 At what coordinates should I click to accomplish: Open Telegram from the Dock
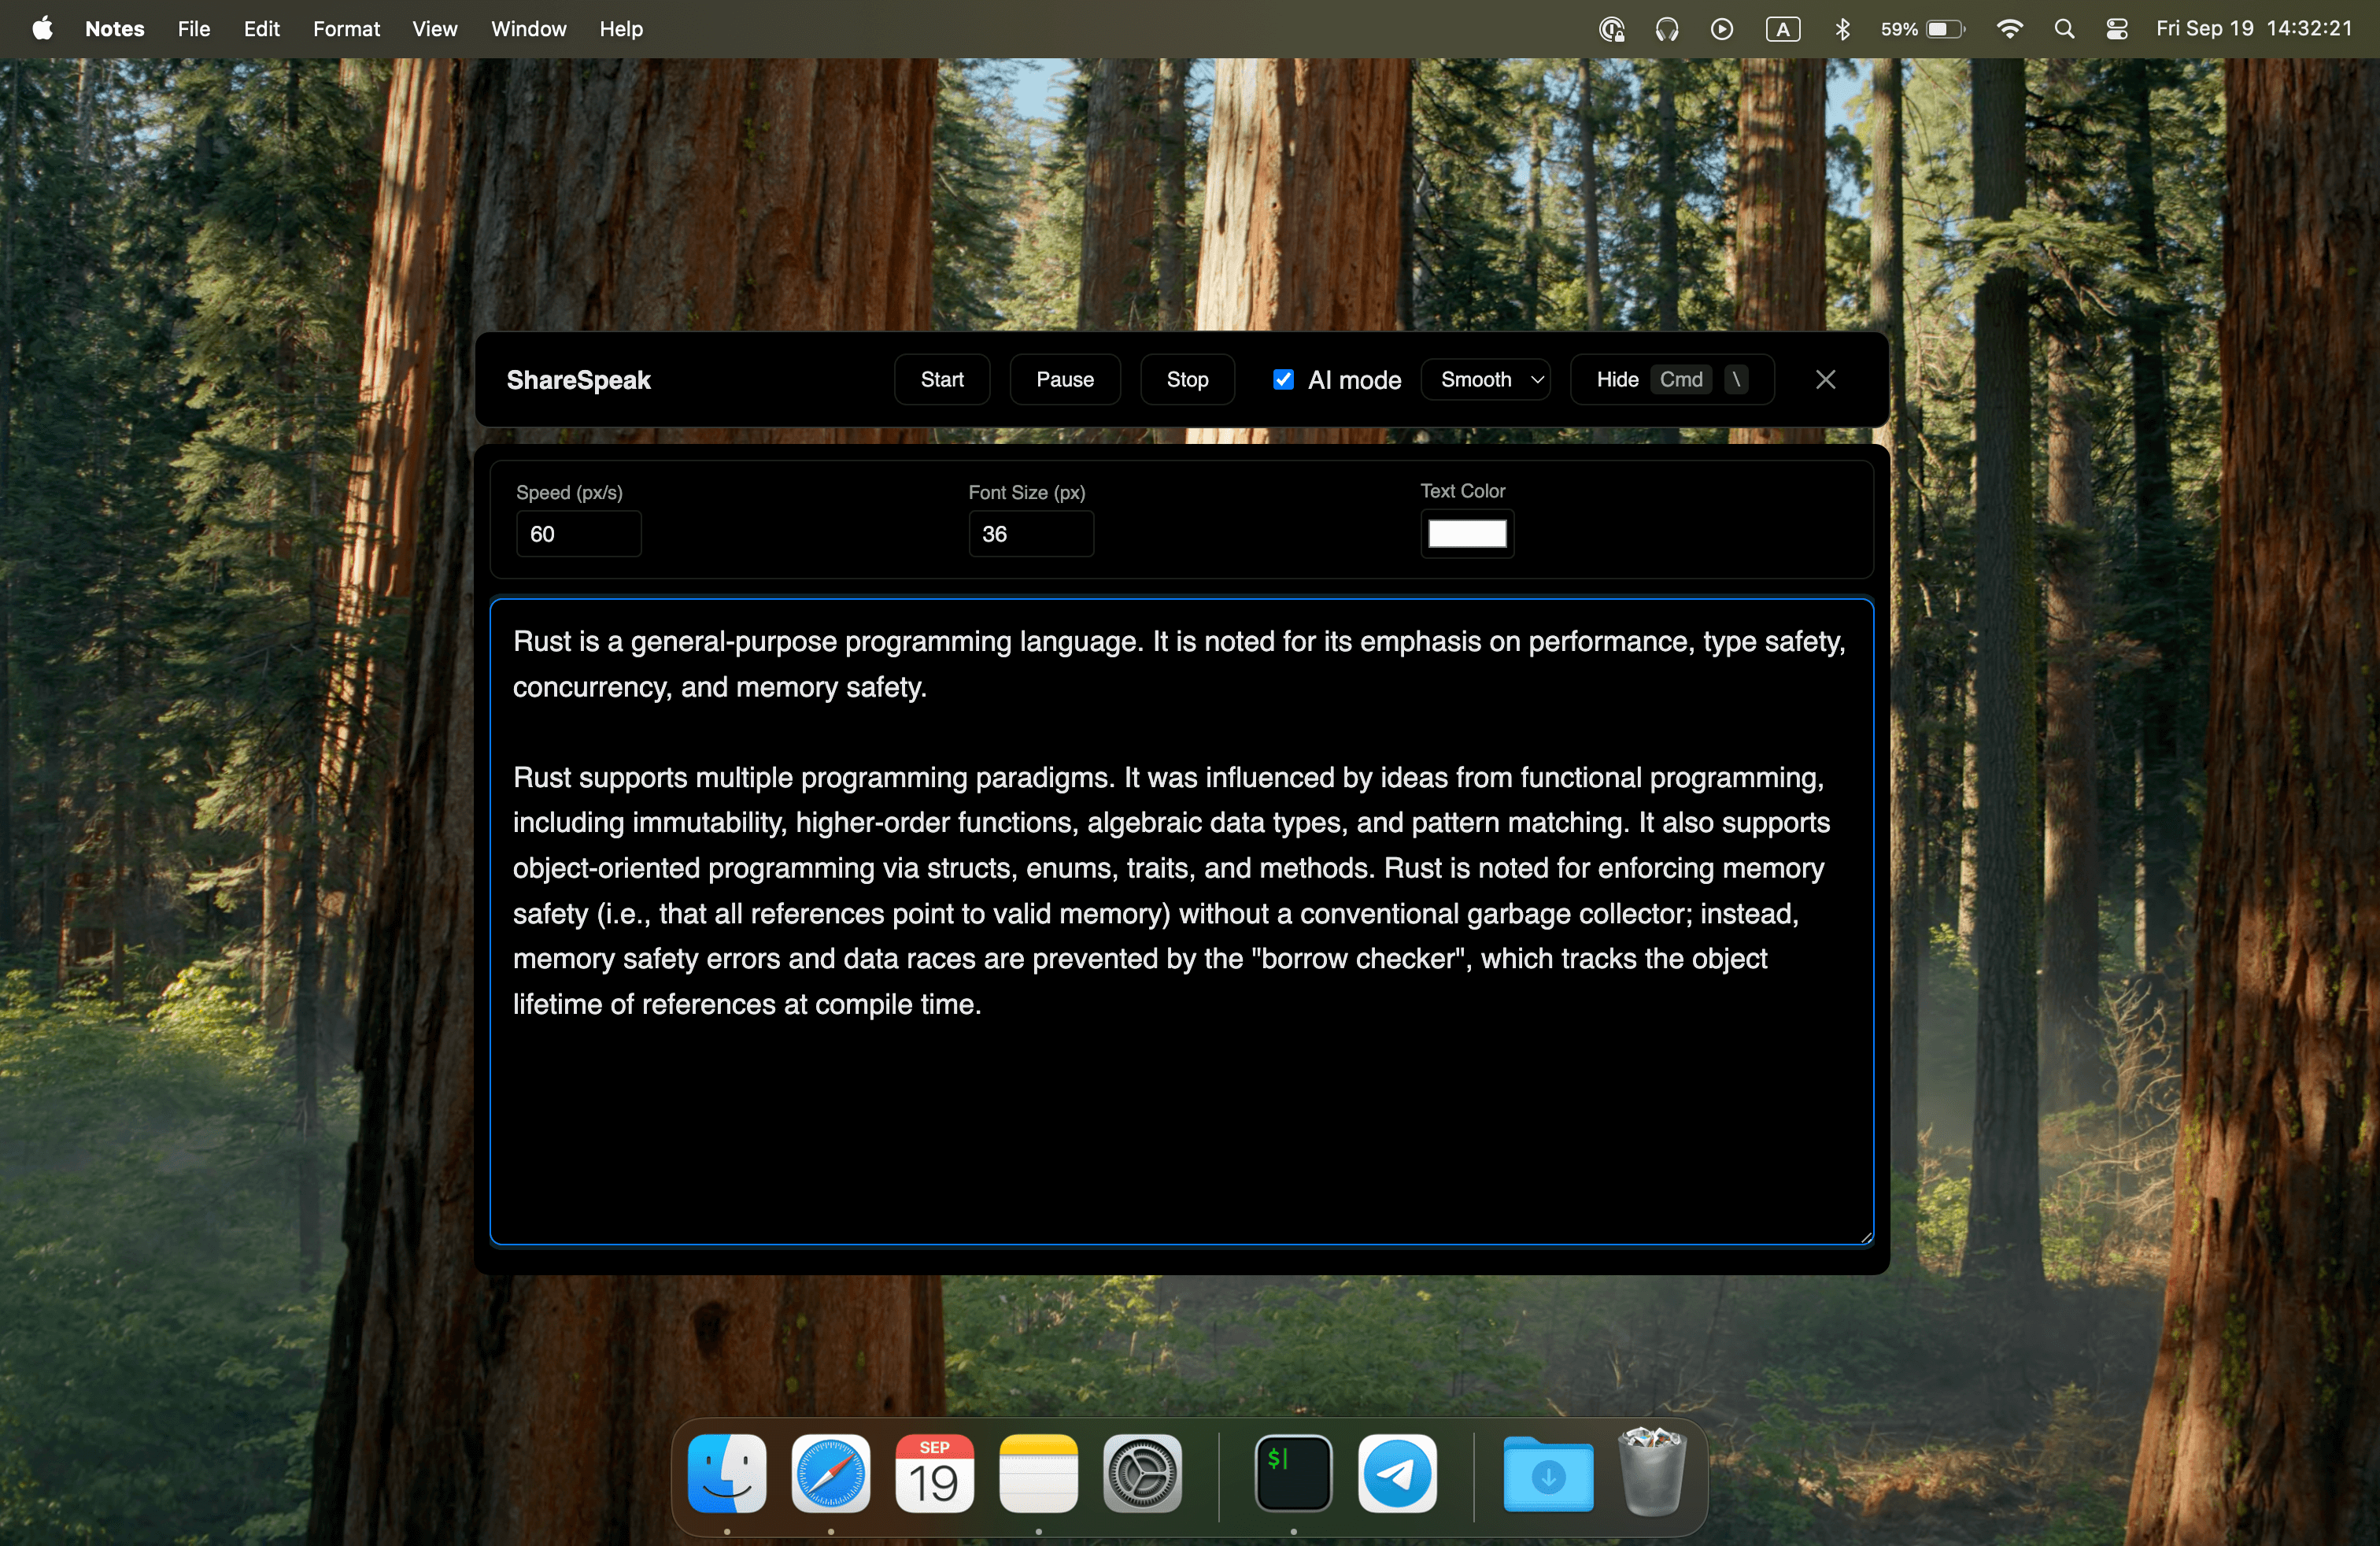coord(1396,1474)
